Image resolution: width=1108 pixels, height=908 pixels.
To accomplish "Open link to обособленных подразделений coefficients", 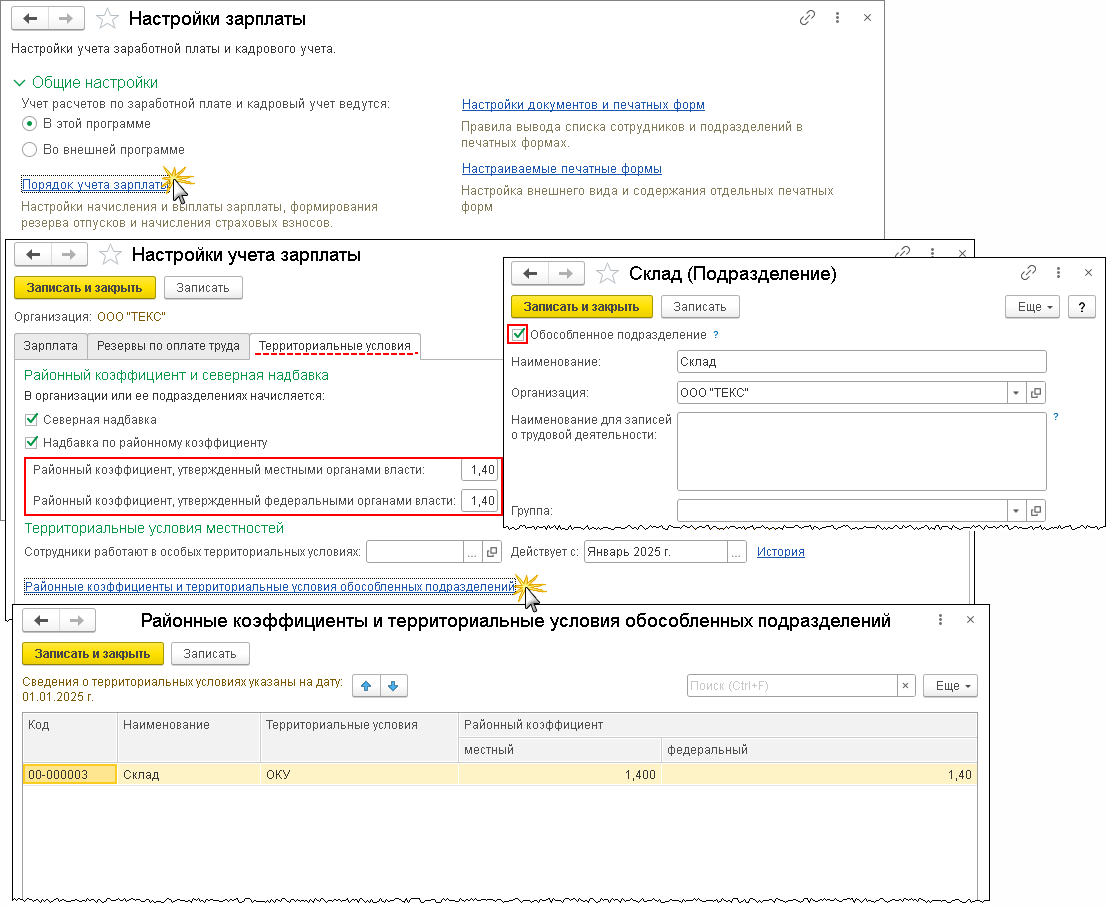I will point(270,586).
